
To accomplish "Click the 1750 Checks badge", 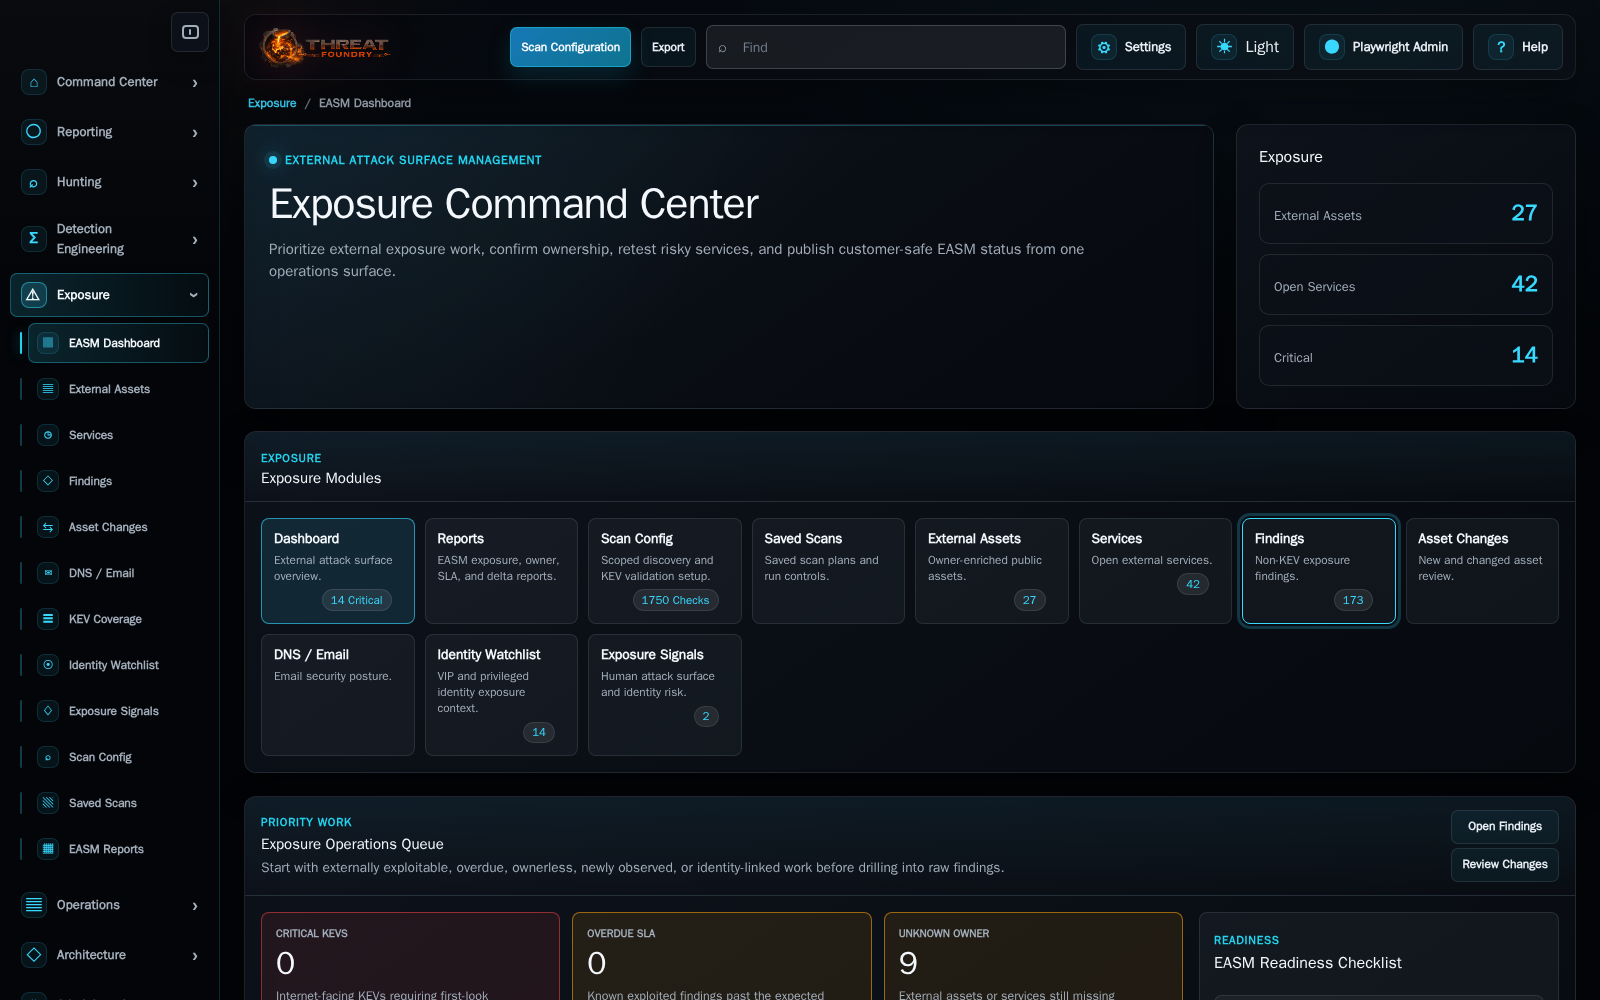I will [675, 600].
